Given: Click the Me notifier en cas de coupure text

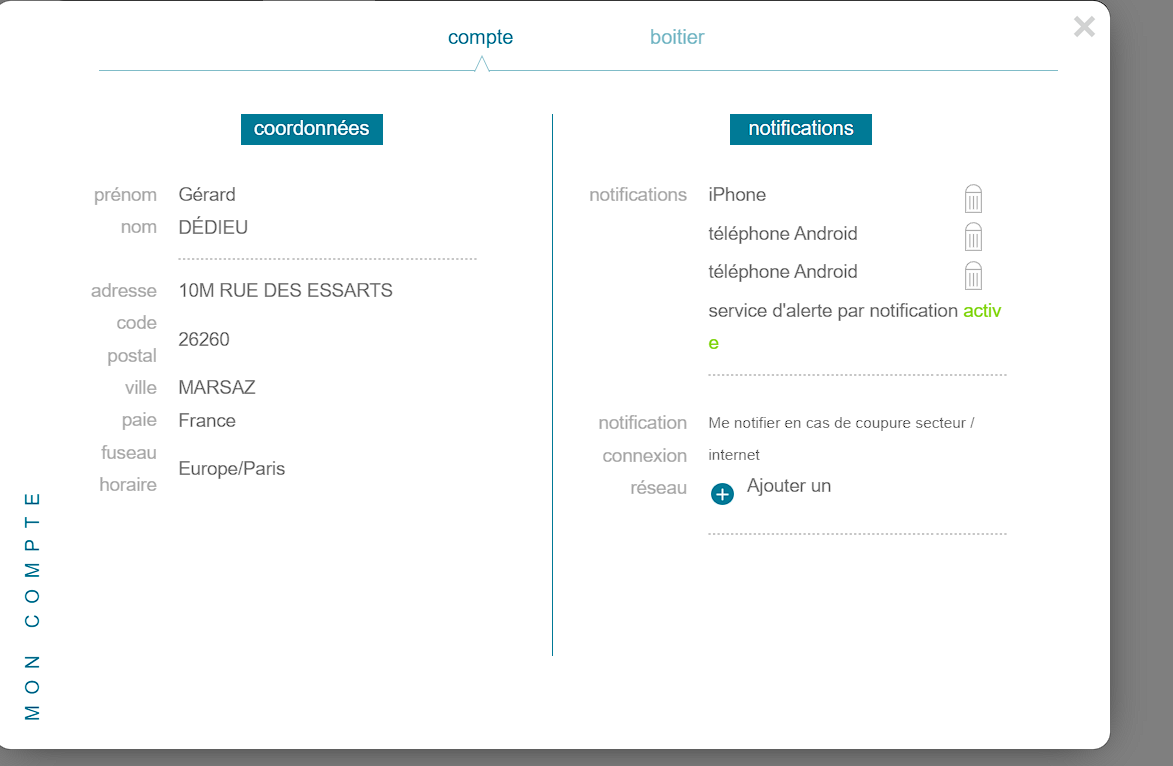Looking at the screenshot, I should 840,424.
